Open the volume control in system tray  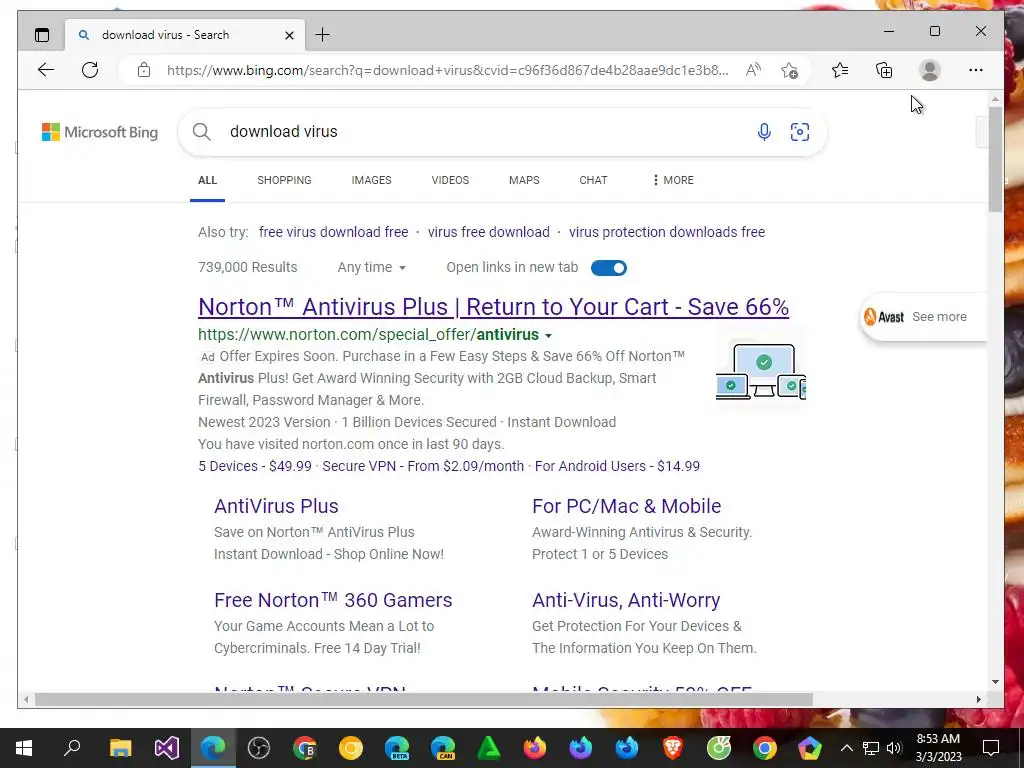coord(894,748)
